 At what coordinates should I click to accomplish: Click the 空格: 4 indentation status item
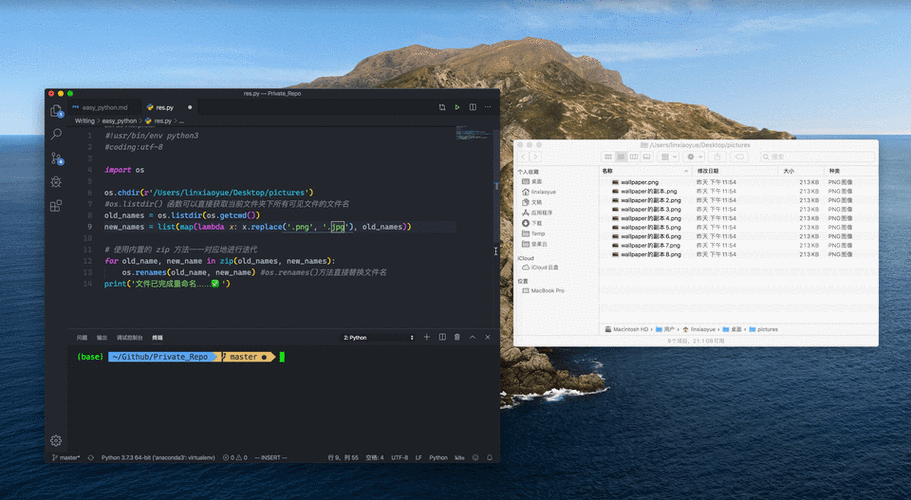(375, 458)
